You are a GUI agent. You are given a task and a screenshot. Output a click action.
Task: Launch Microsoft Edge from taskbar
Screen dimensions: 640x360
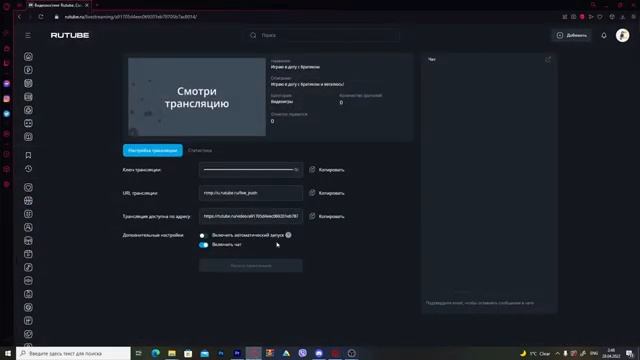pos(156,353)
